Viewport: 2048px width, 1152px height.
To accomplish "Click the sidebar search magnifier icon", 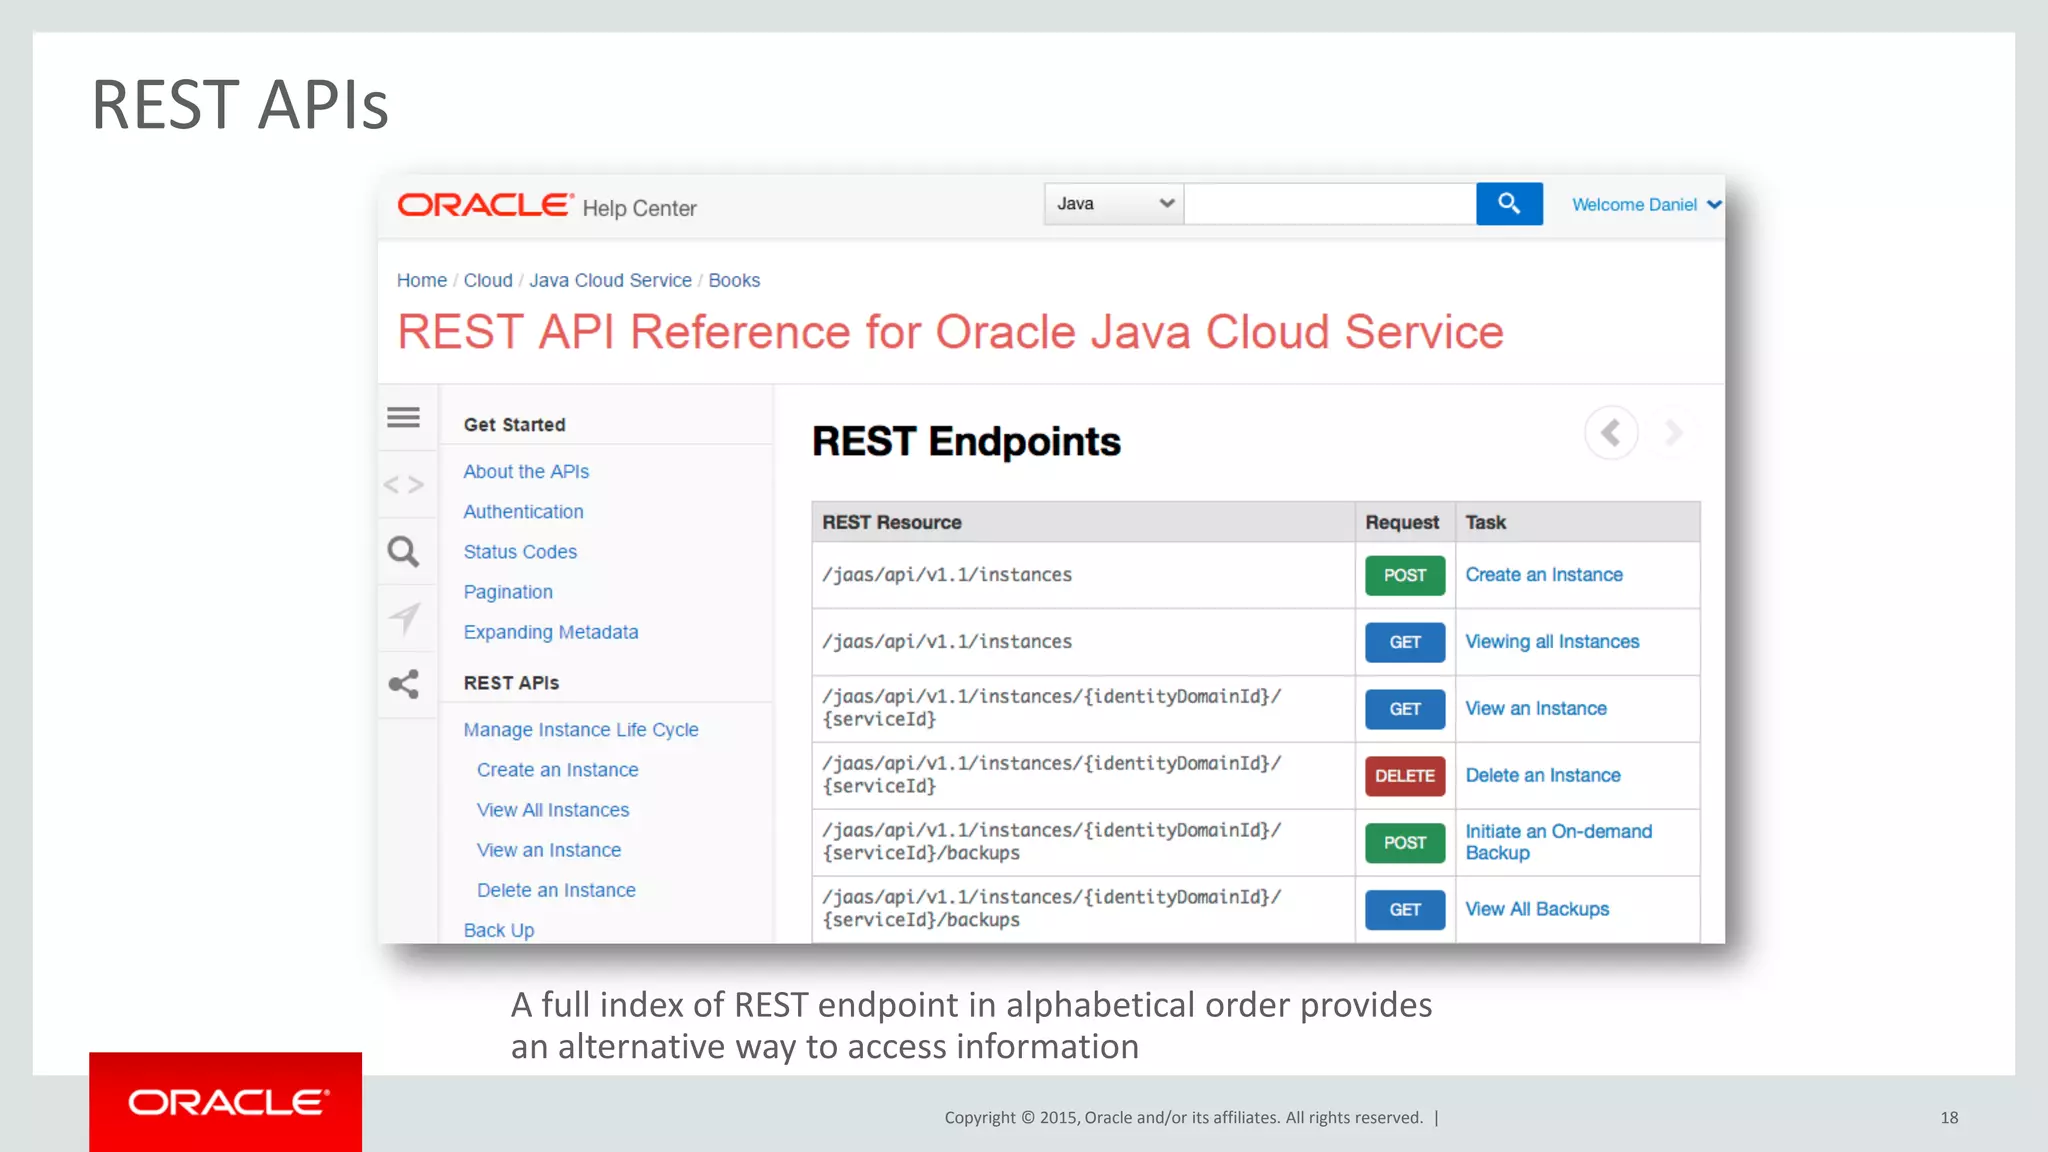I will (x=404, y=551).
